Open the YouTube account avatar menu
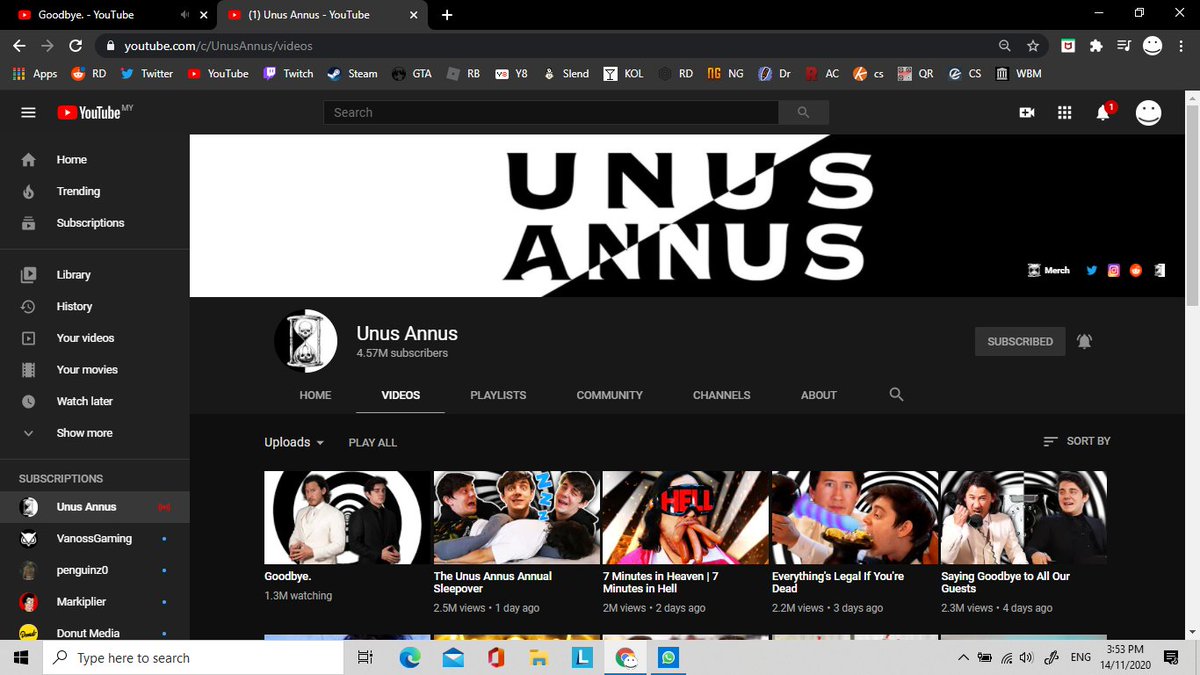 pyautogui.click(x=1148, y=113)
